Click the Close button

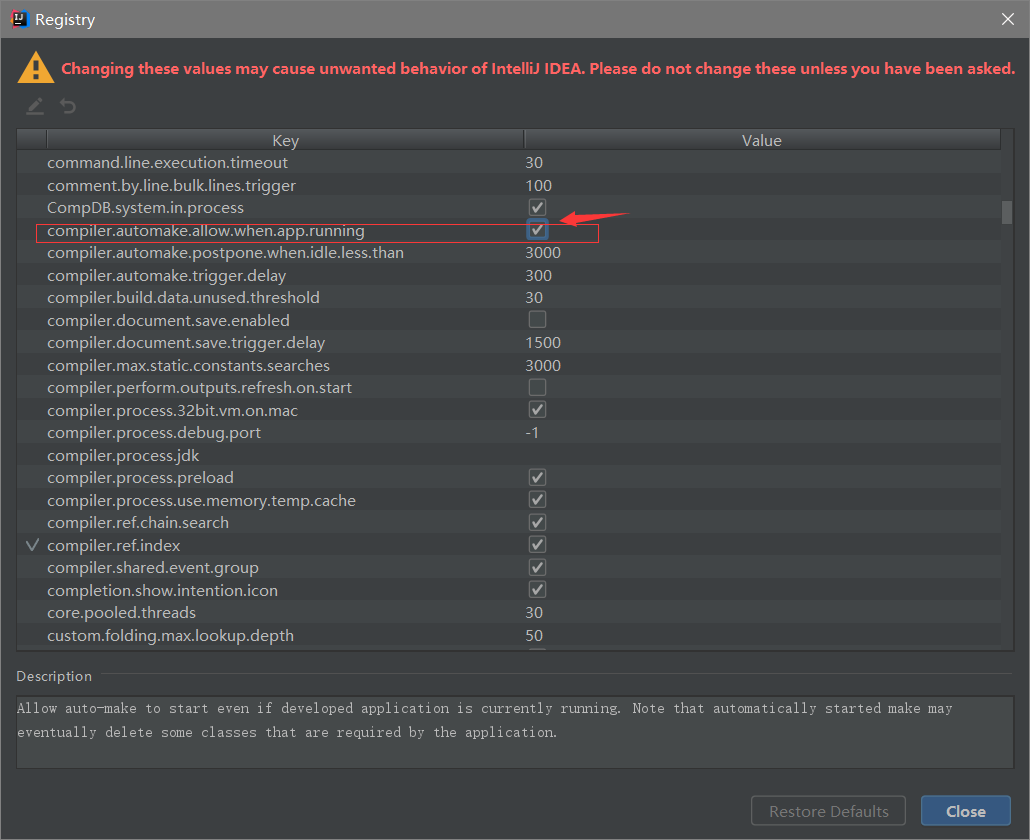click(x=966, y=811)
